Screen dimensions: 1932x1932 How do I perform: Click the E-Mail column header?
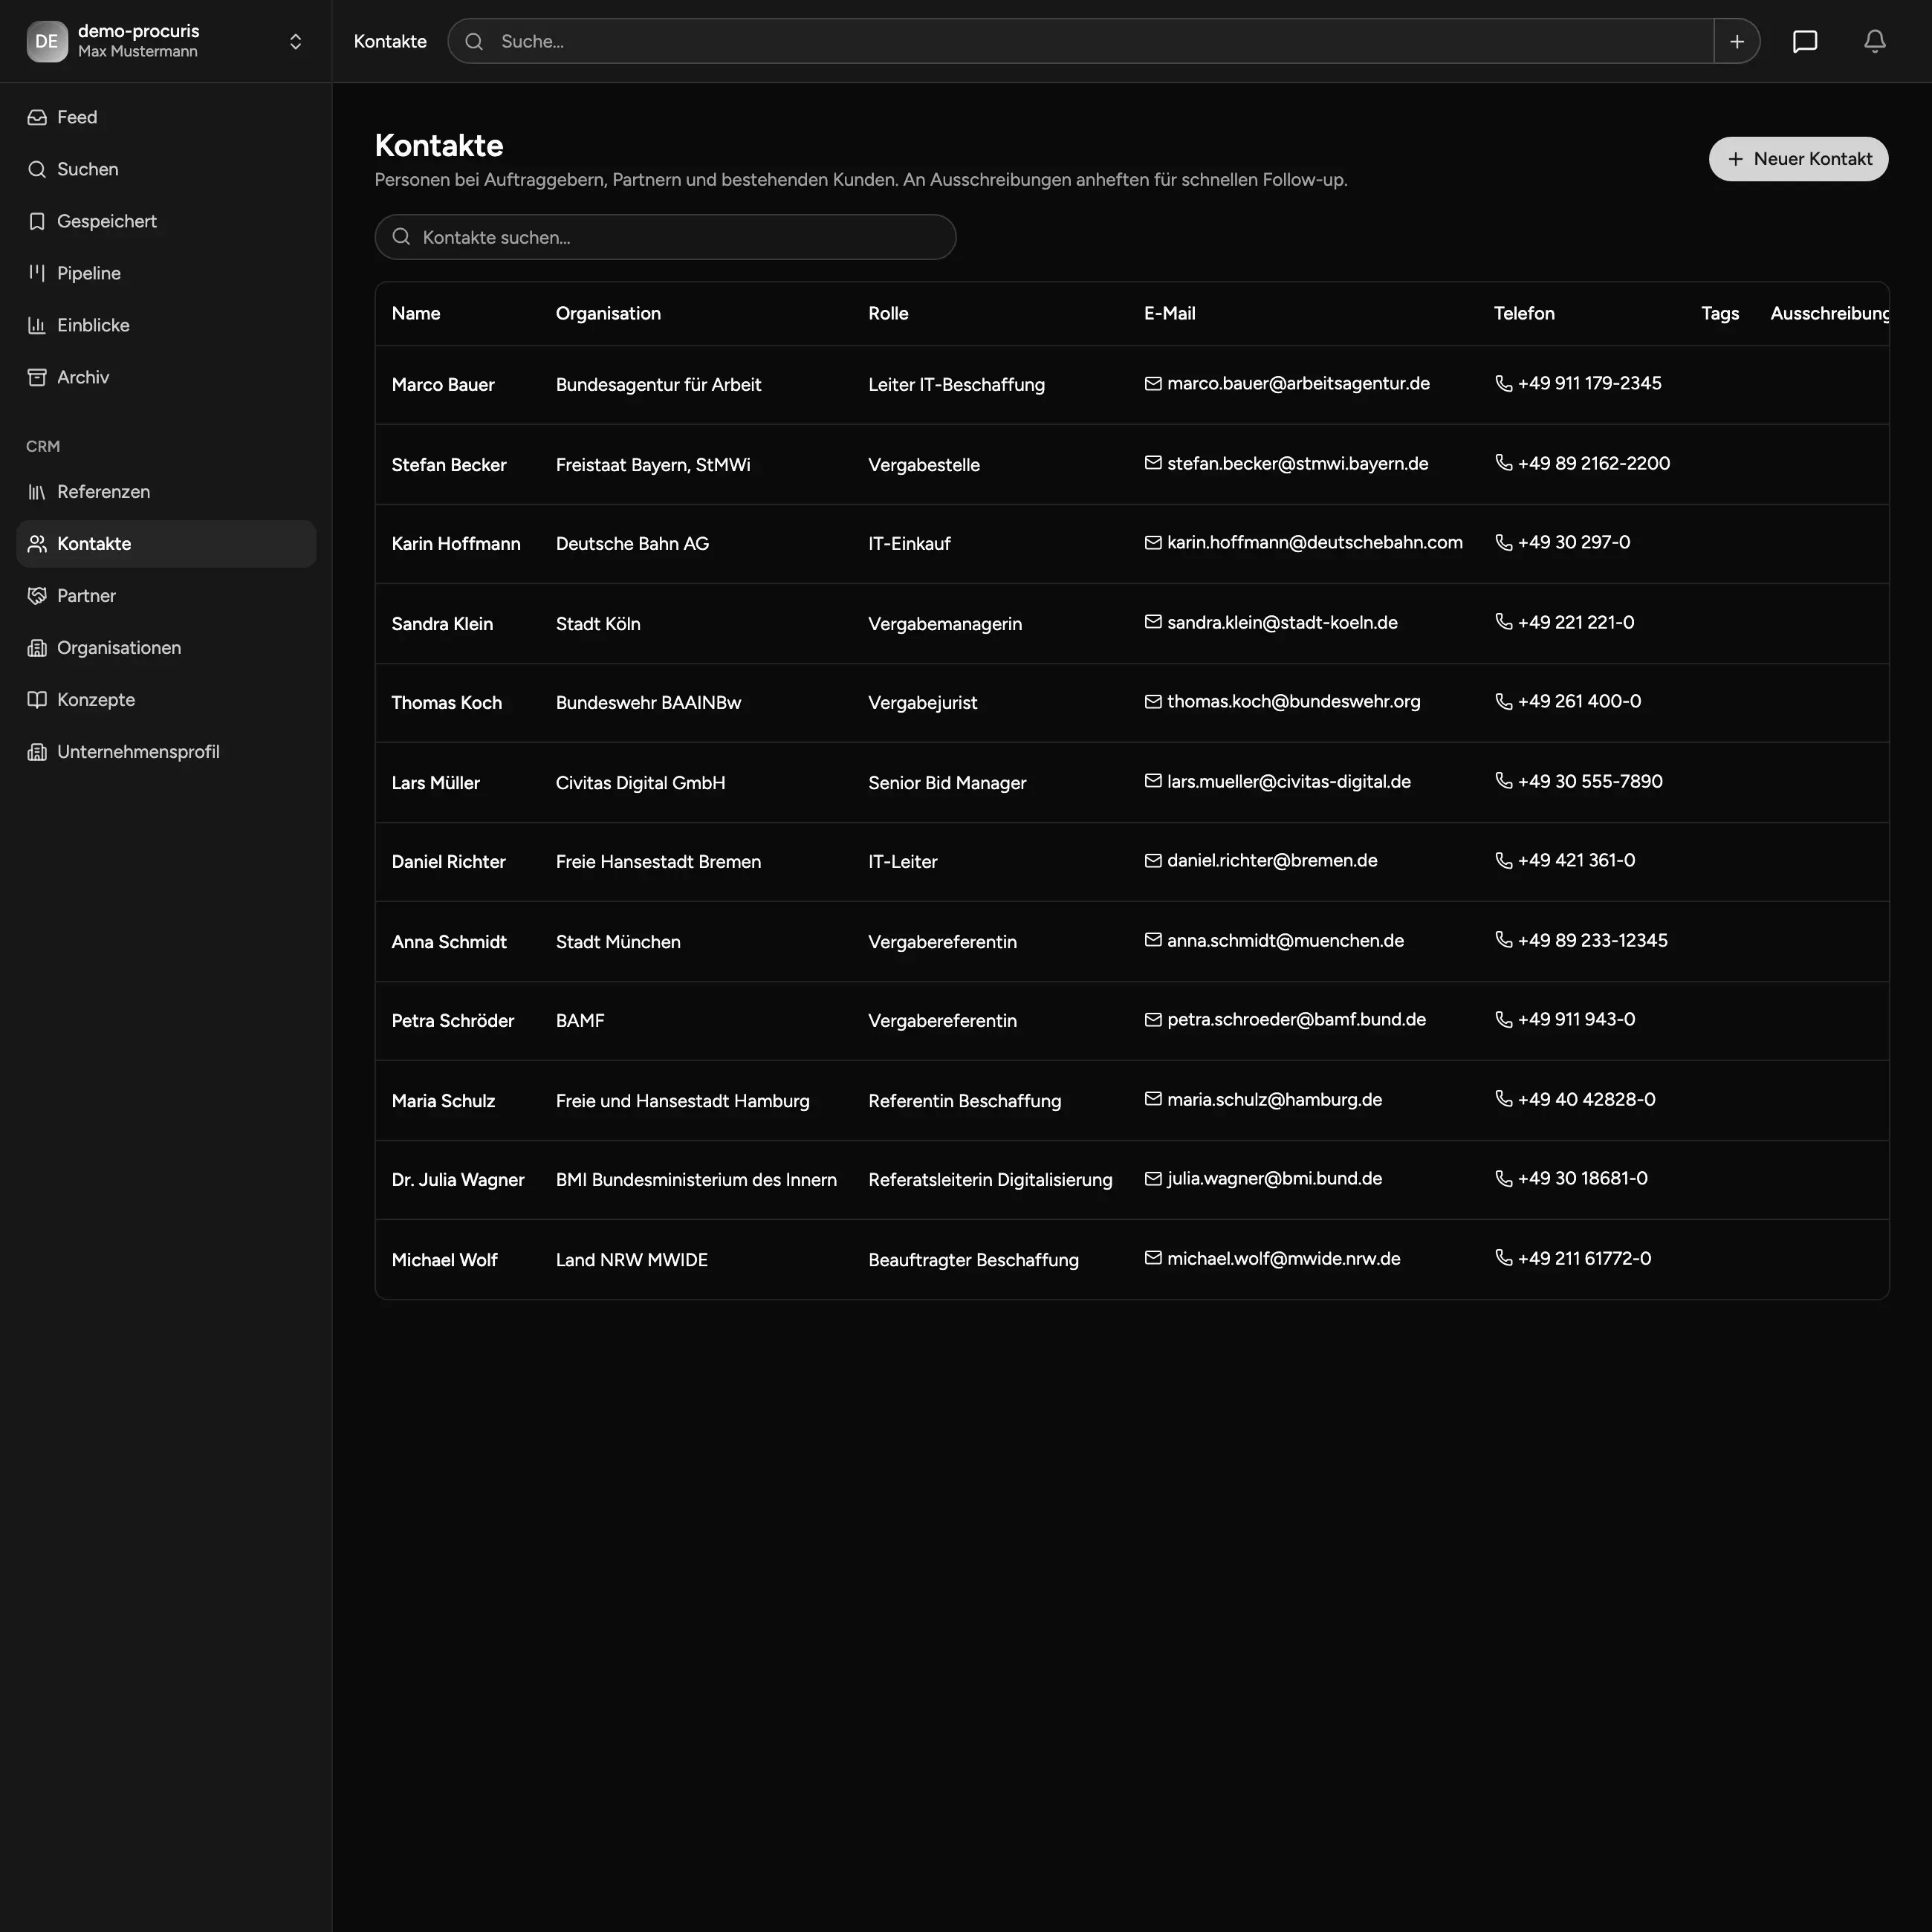click(x=1169, y=313)
